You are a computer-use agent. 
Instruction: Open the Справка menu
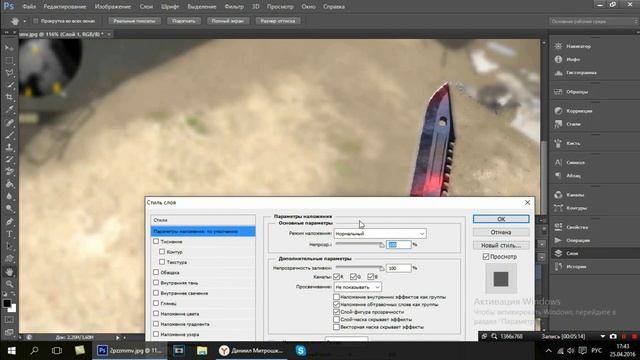pos(334,7)
